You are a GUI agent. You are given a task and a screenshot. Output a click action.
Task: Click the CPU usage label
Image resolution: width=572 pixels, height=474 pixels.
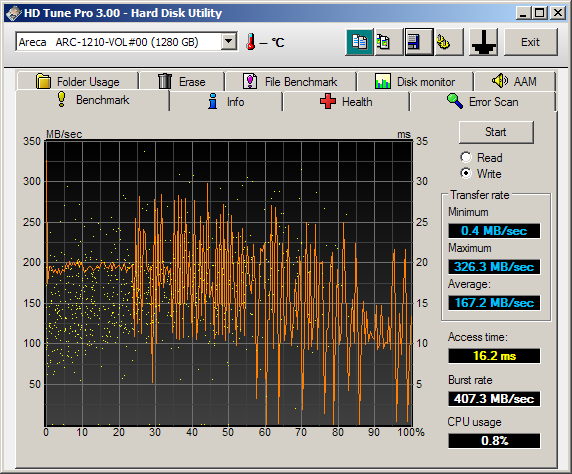point(475,422)
